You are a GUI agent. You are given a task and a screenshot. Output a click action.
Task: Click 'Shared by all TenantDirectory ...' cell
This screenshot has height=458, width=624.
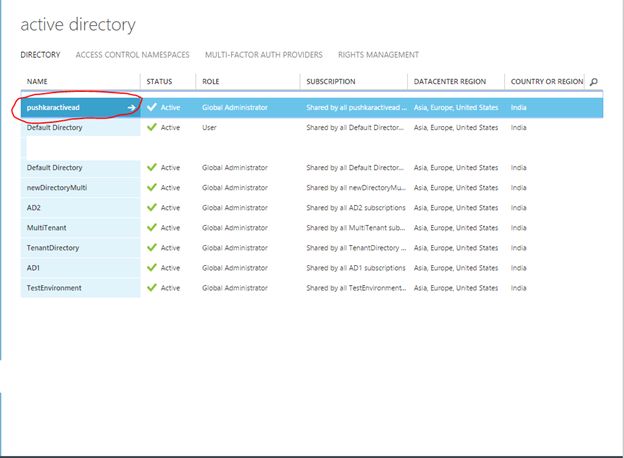[356, 248]
